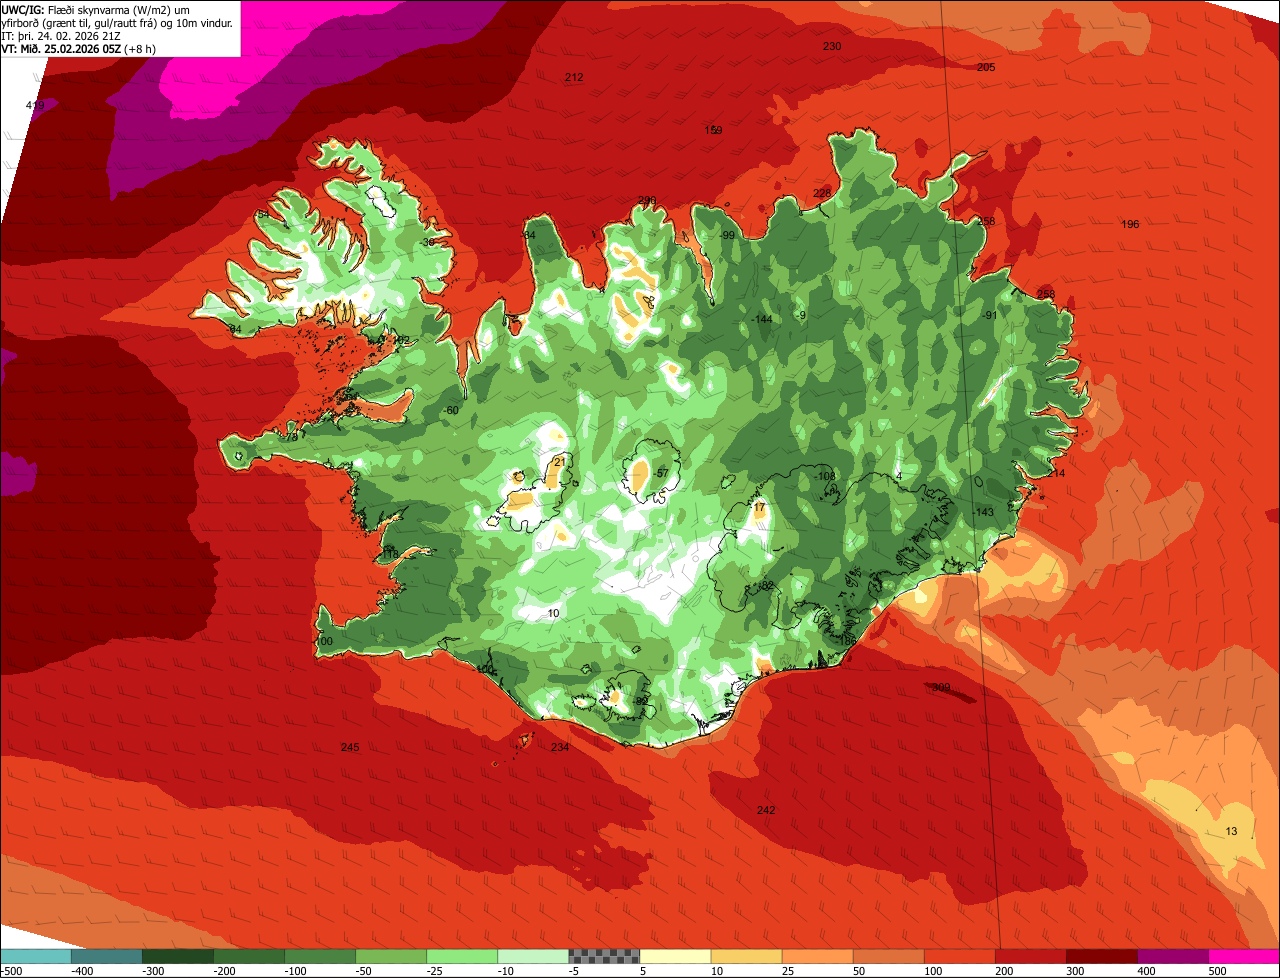Click the "-500" legend scale label
This screenshot has height=978, width=1280.
coord(11,970)
